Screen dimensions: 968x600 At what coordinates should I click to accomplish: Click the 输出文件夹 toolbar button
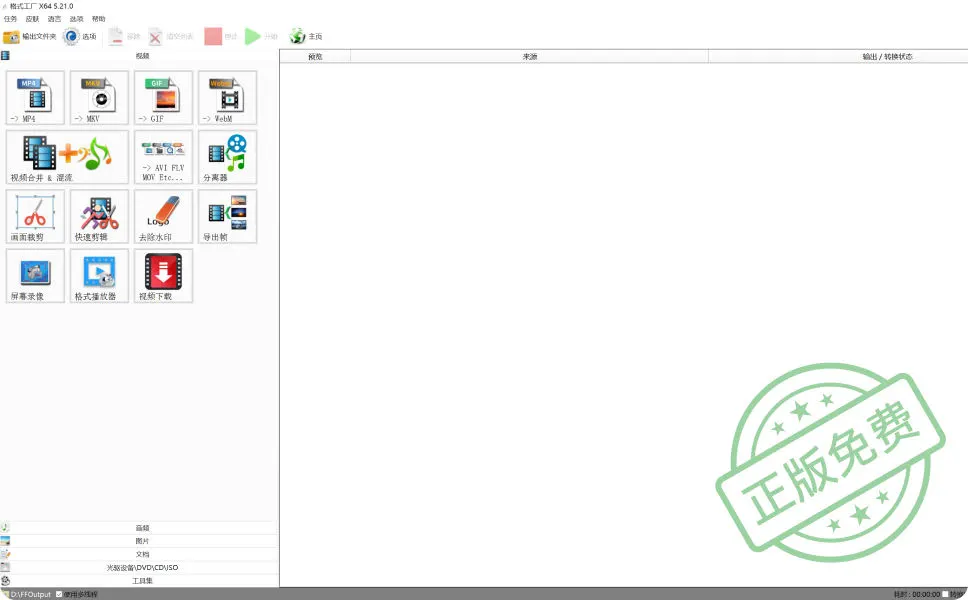pos(30,37)
